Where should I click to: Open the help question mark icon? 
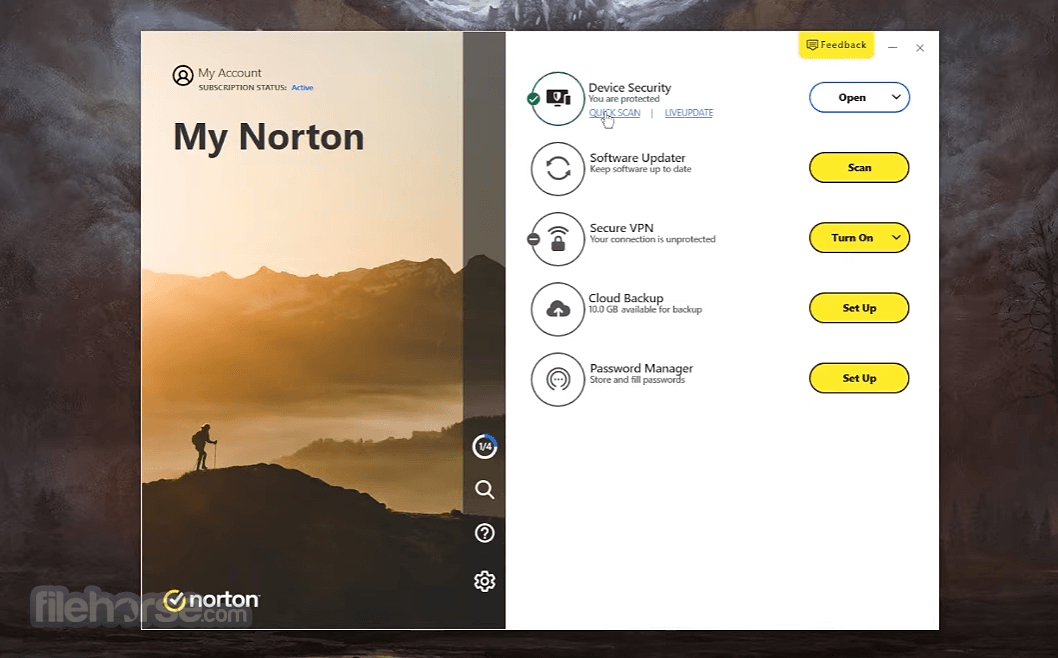[484, 533]
